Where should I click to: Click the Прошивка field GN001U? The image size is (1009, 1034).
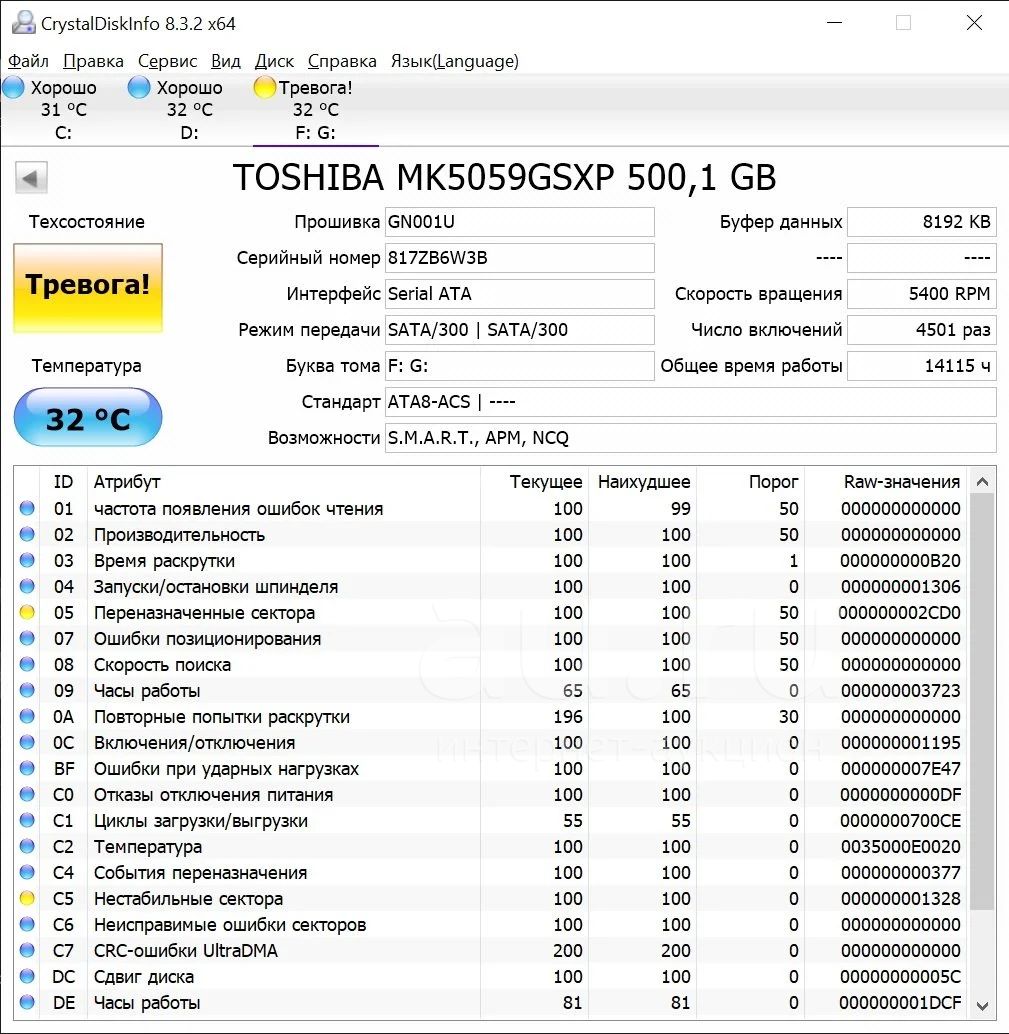pyautogui.click(x=520, y=222)
